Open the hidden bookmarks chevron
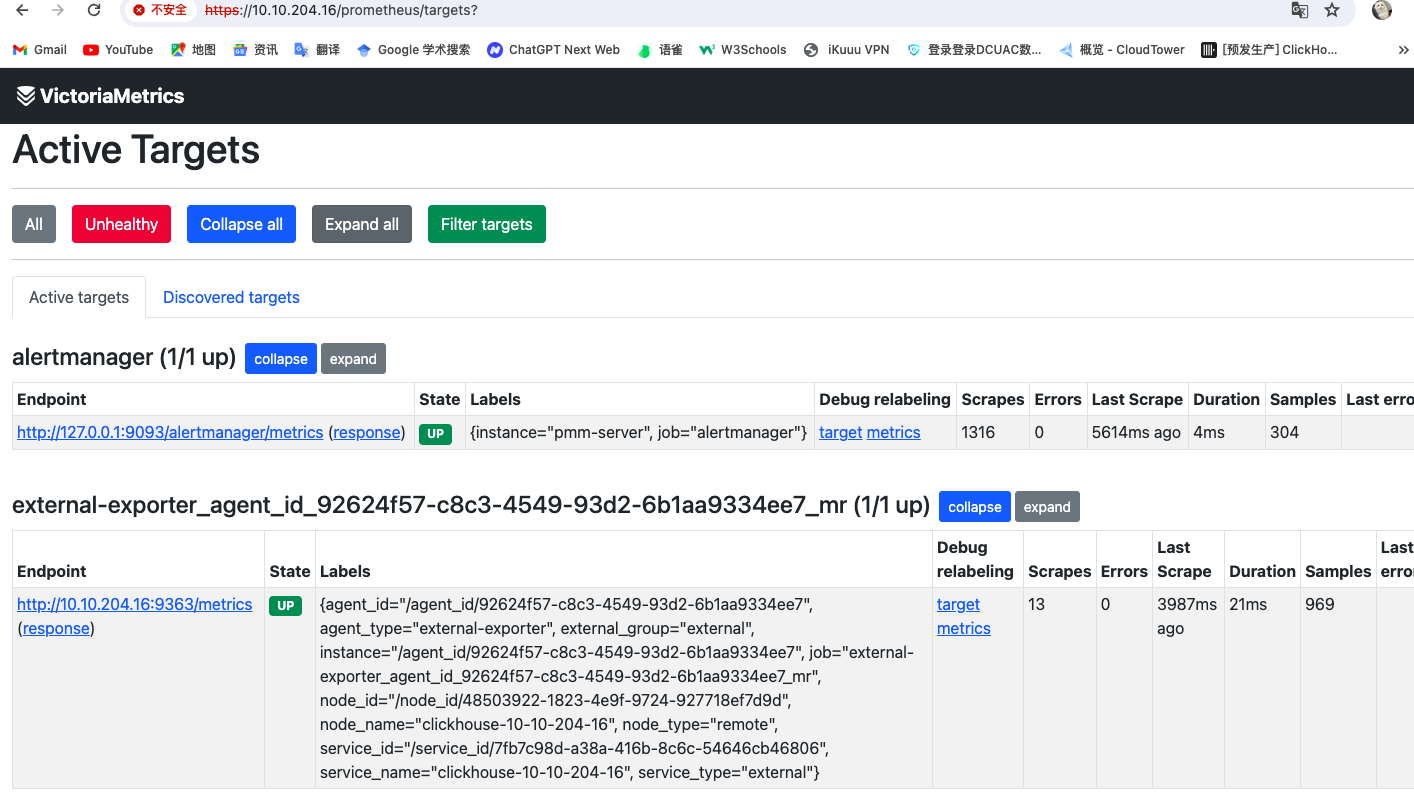Viewport: 1414px width, 811px height. click(1404, 49)
